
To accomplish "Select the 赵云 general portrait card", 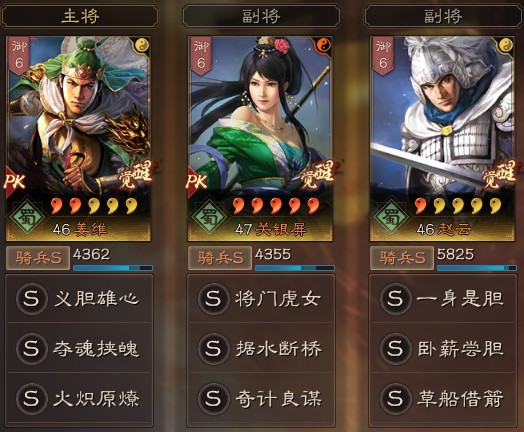I will pyautogui.click(x=442, y=138).
